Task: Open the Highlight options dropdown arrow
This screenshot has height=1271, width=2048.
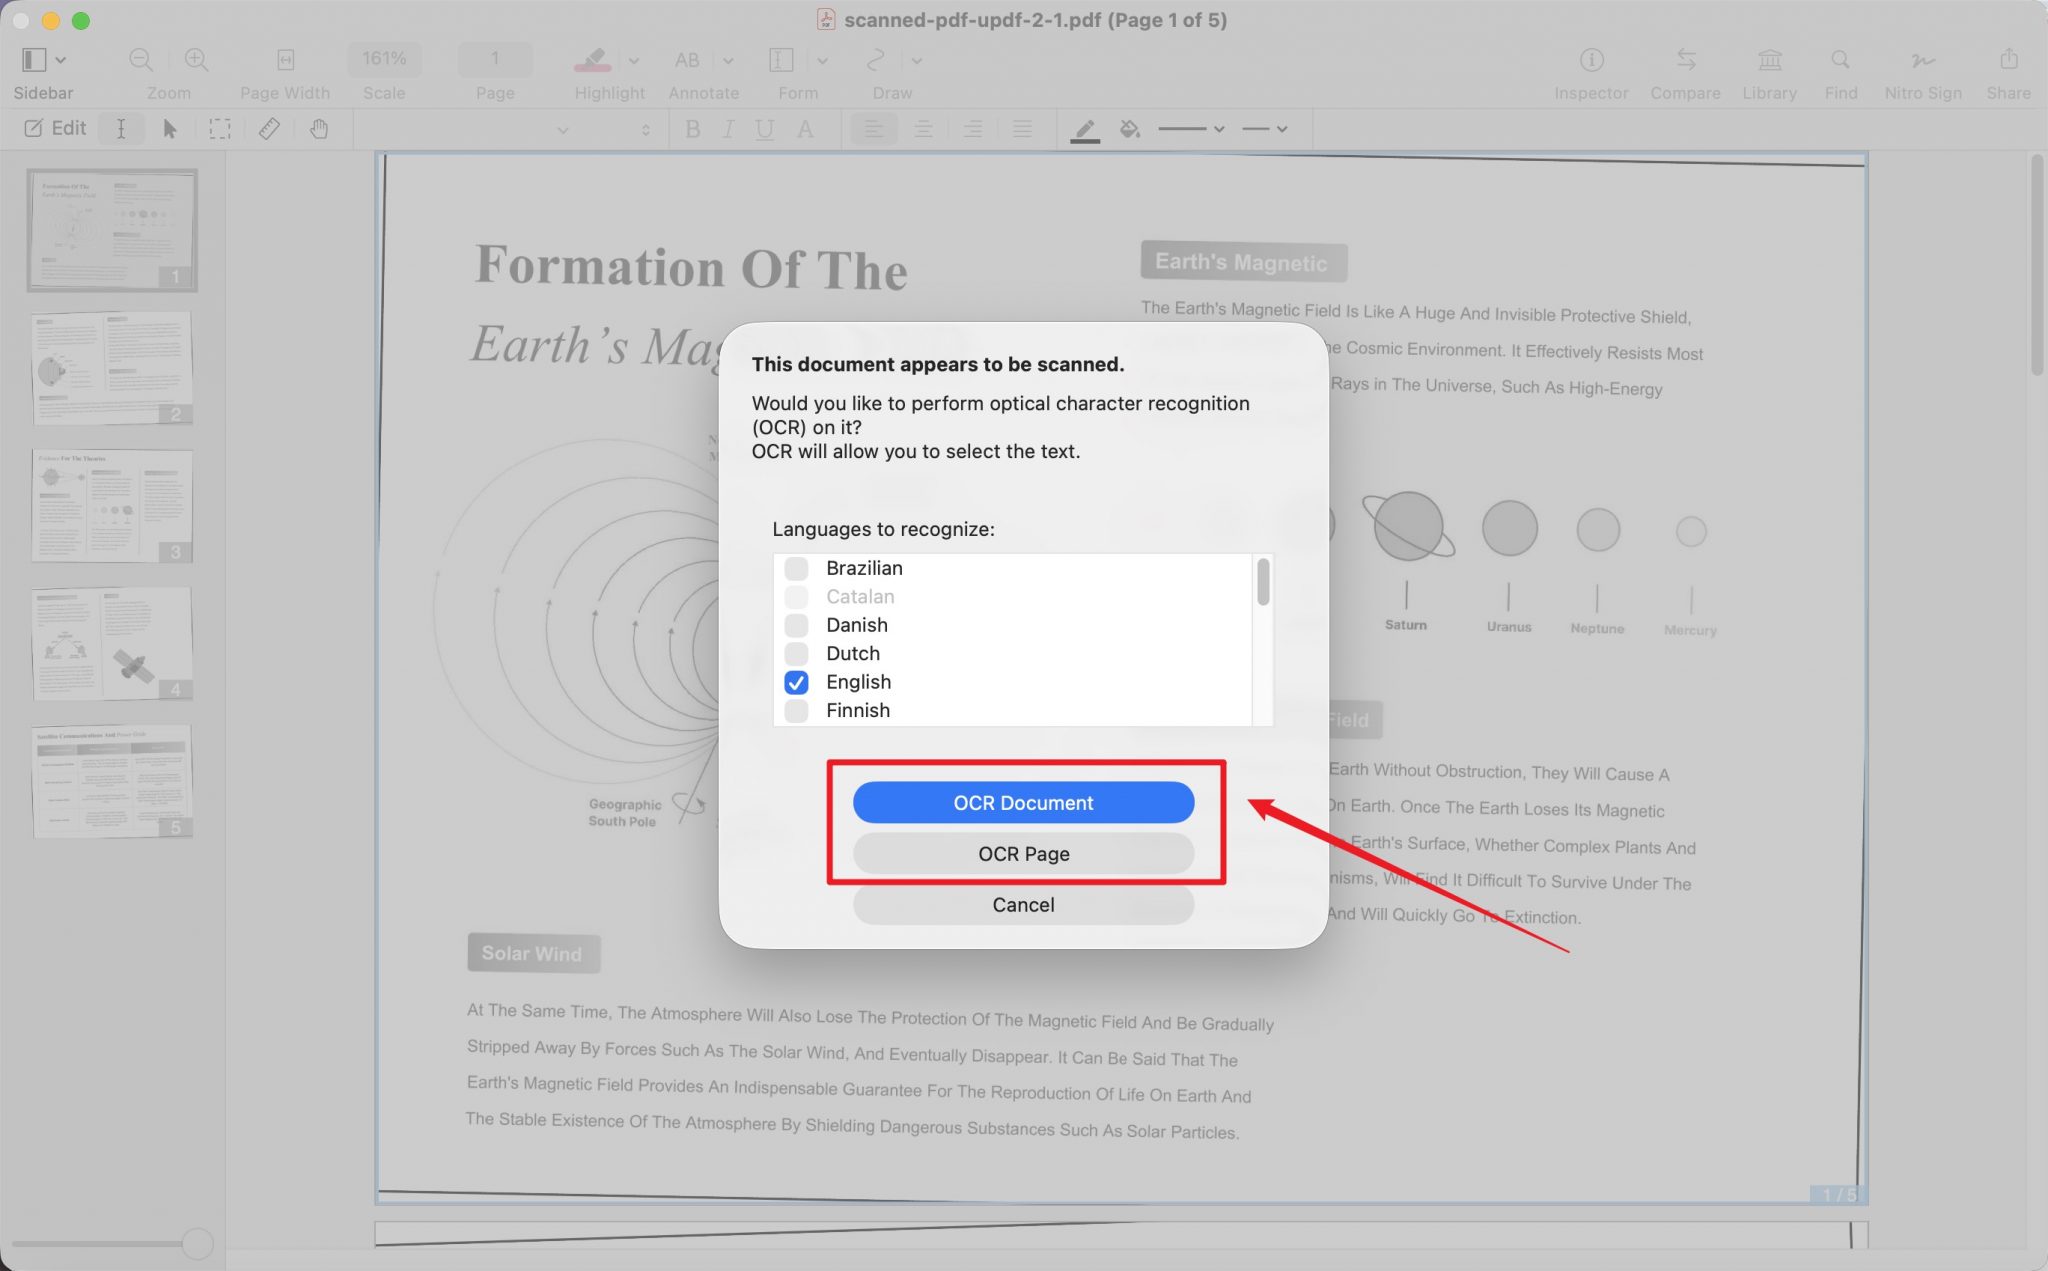Action: pos(633,60)
